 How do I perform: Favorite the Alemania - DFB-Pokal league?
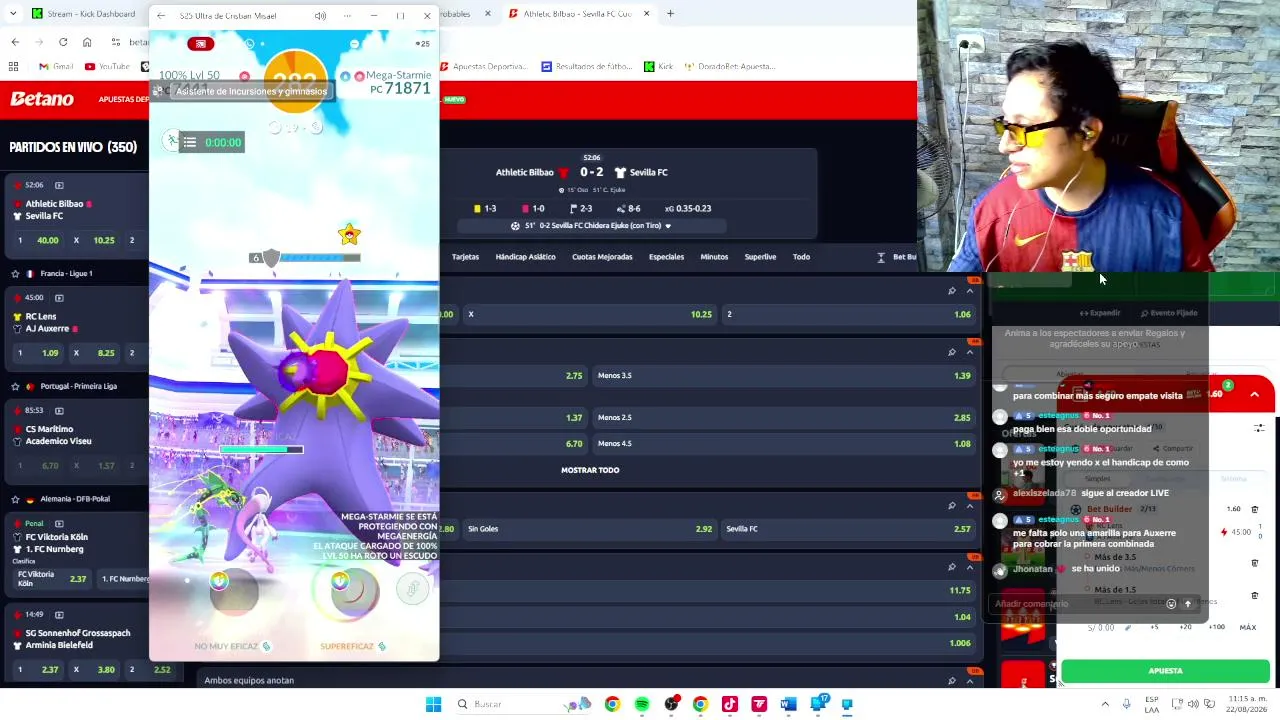[15, 499]
